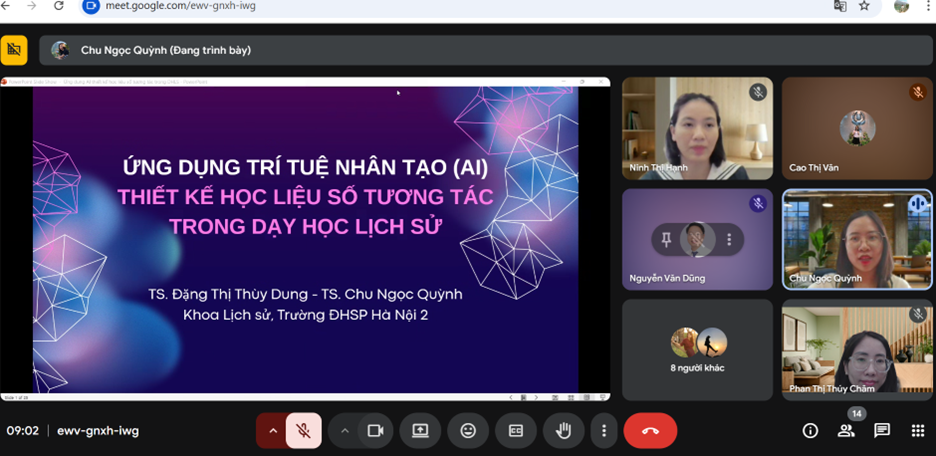Toggle the camera on or off
This screenshot has height=456, width=936.
[x=375, y=431]
